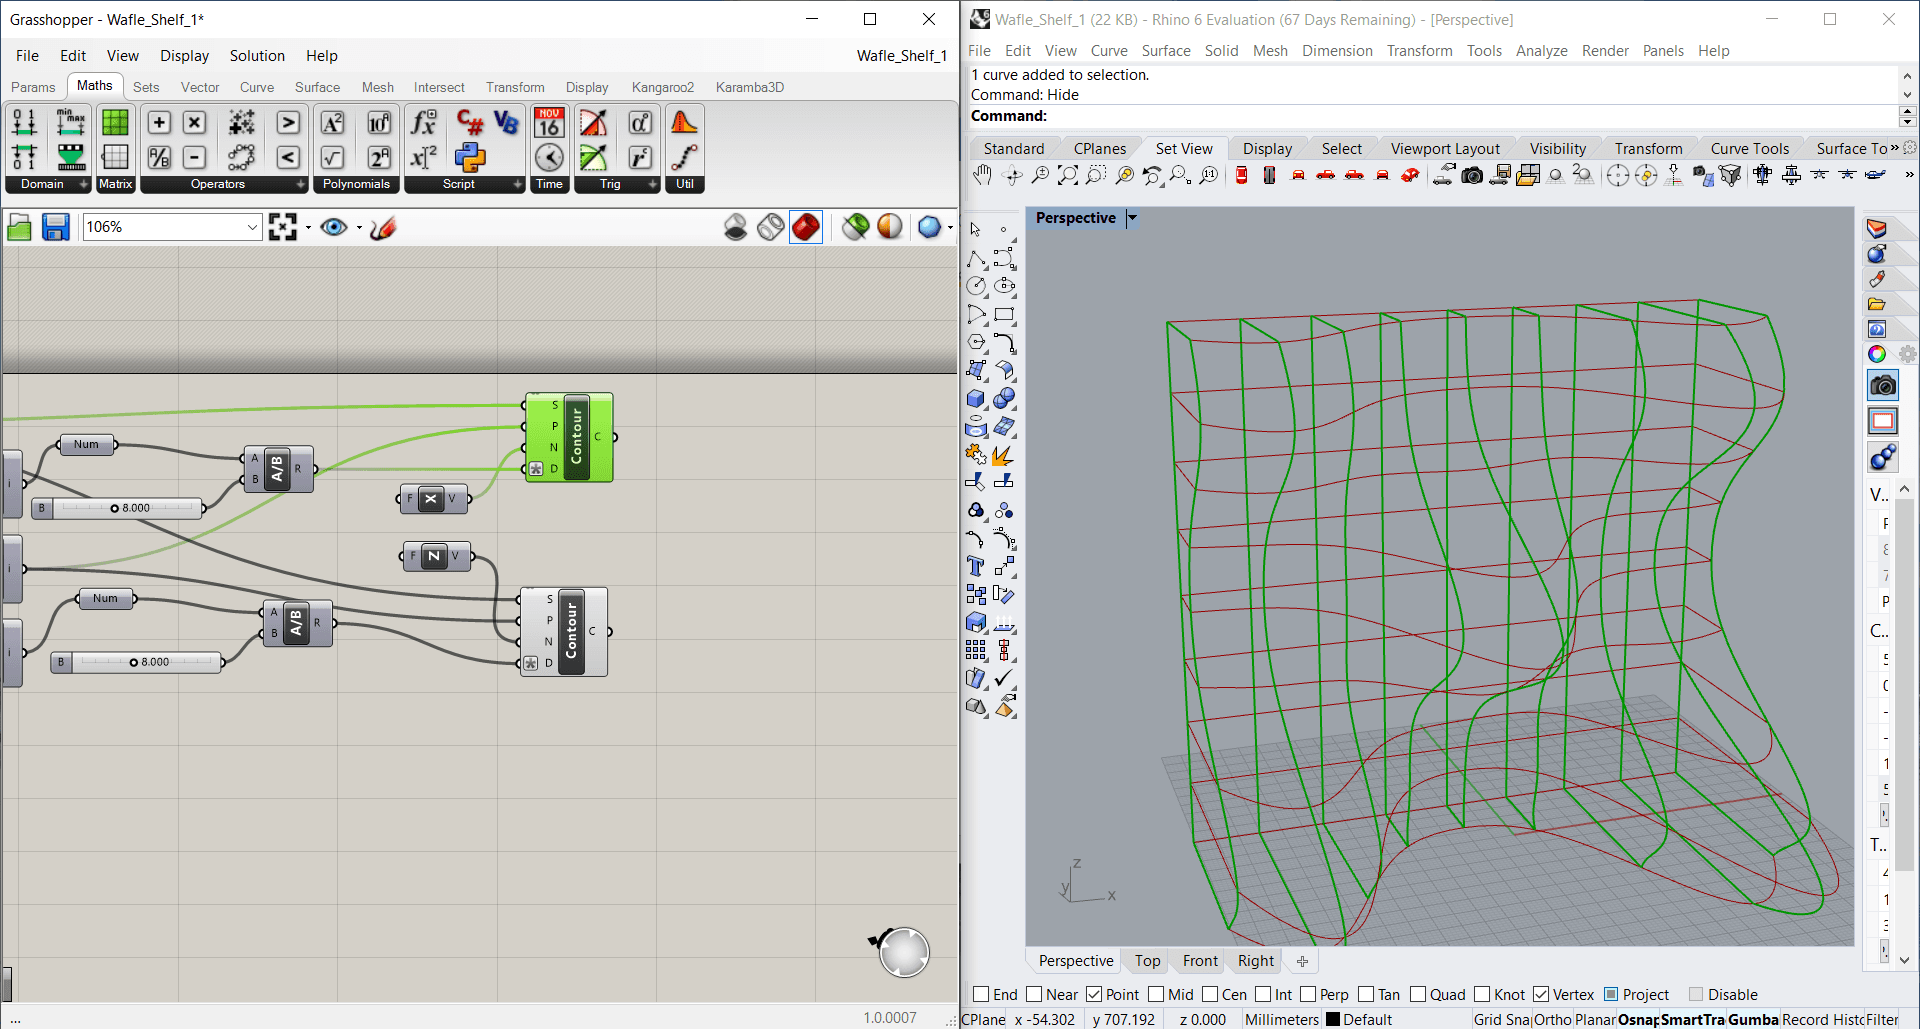Viewport: 1920px width, 1029px height.
Task: Switch to the Kangaroo2 tab
Action: [x=662, y=87]
